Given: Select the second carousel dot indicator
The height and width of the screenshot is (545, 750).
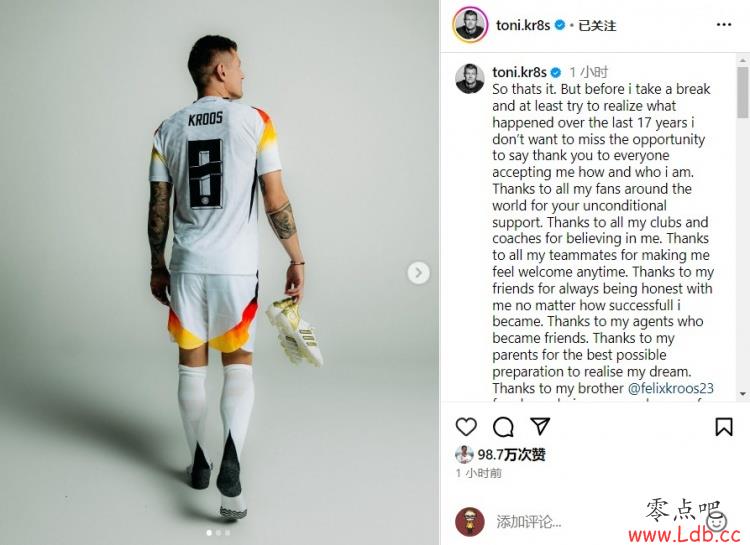Looking at the screenshot, I should pos(218,532).
